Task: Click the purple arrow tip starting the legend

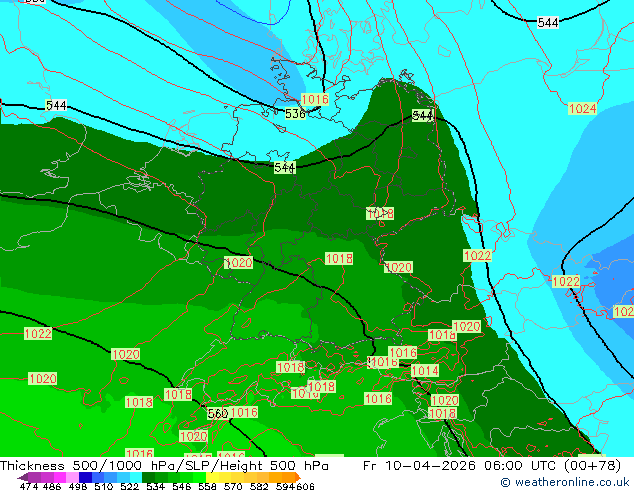Action: pyautogui.click(x=23, y=477)
